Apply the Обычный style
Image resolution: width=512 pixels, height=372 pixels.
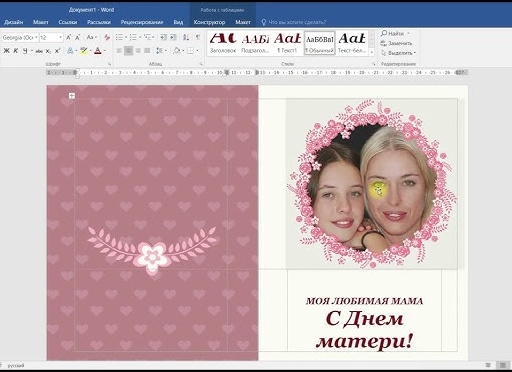(x=319, y=43)
